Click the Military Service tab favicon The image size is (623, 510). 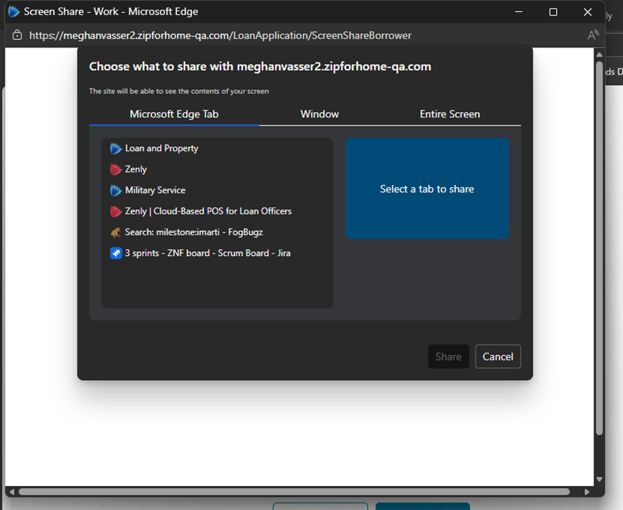116,191
